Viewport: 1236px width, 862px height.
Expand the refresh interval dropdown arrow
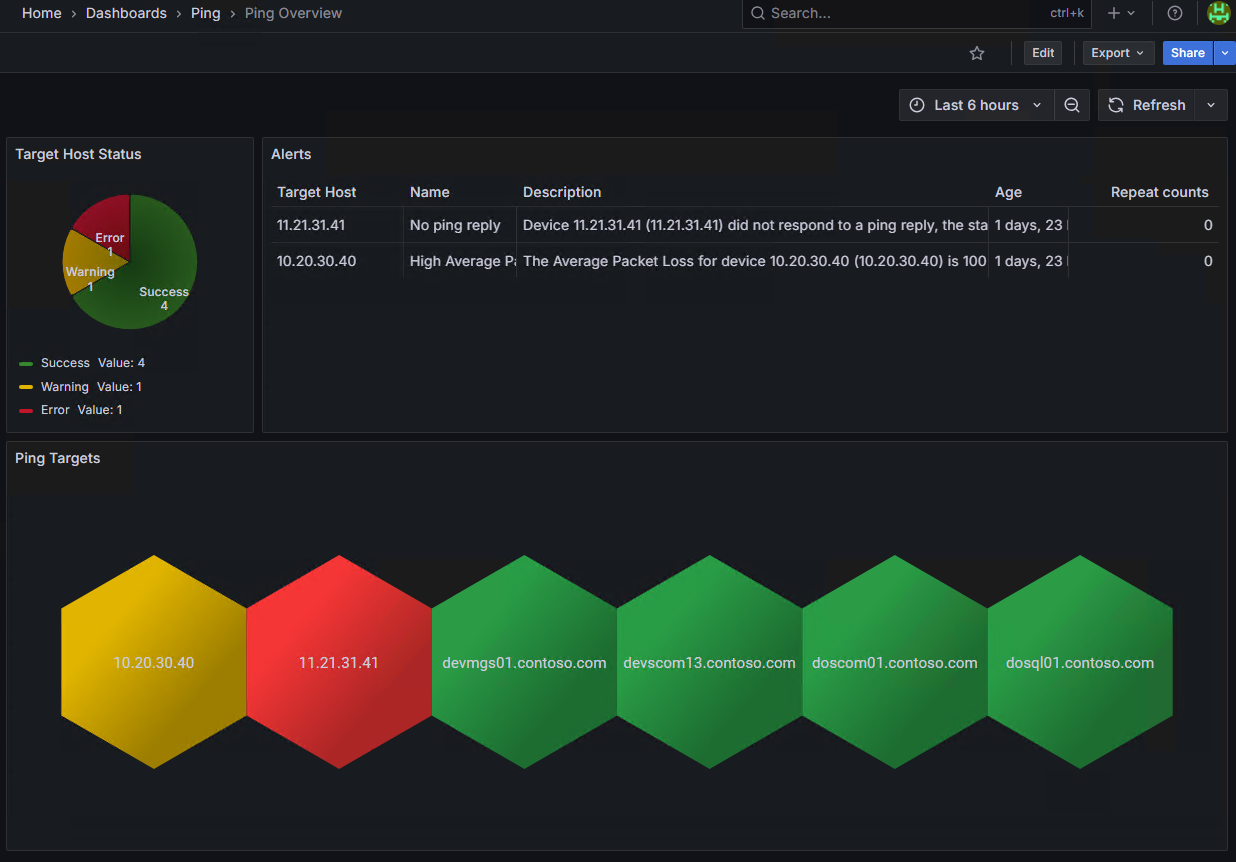point(1211,105)
